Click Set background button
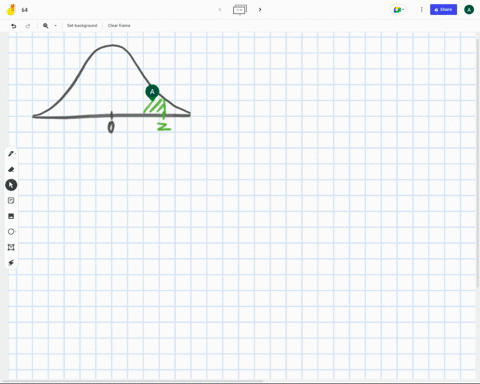Image resolution: width=480 pixels, height=384 pixels. tap(82, 26)
